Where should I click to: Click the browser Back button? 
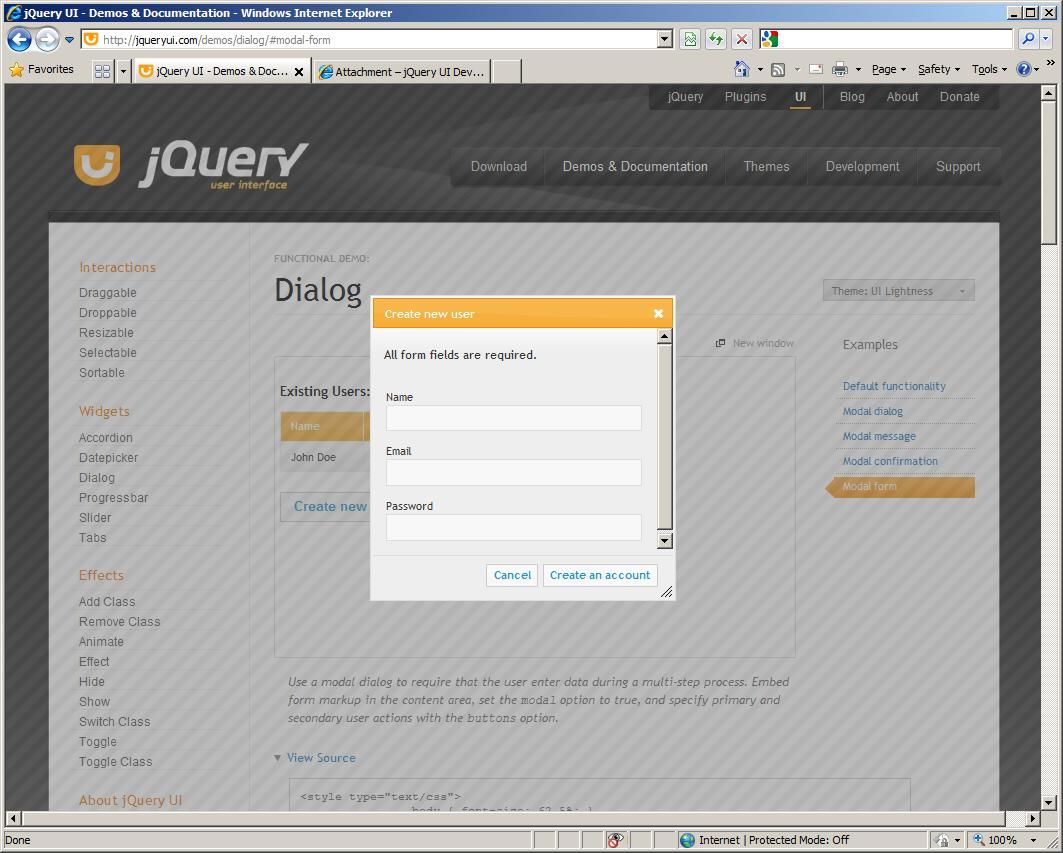[x=19, y=40]
